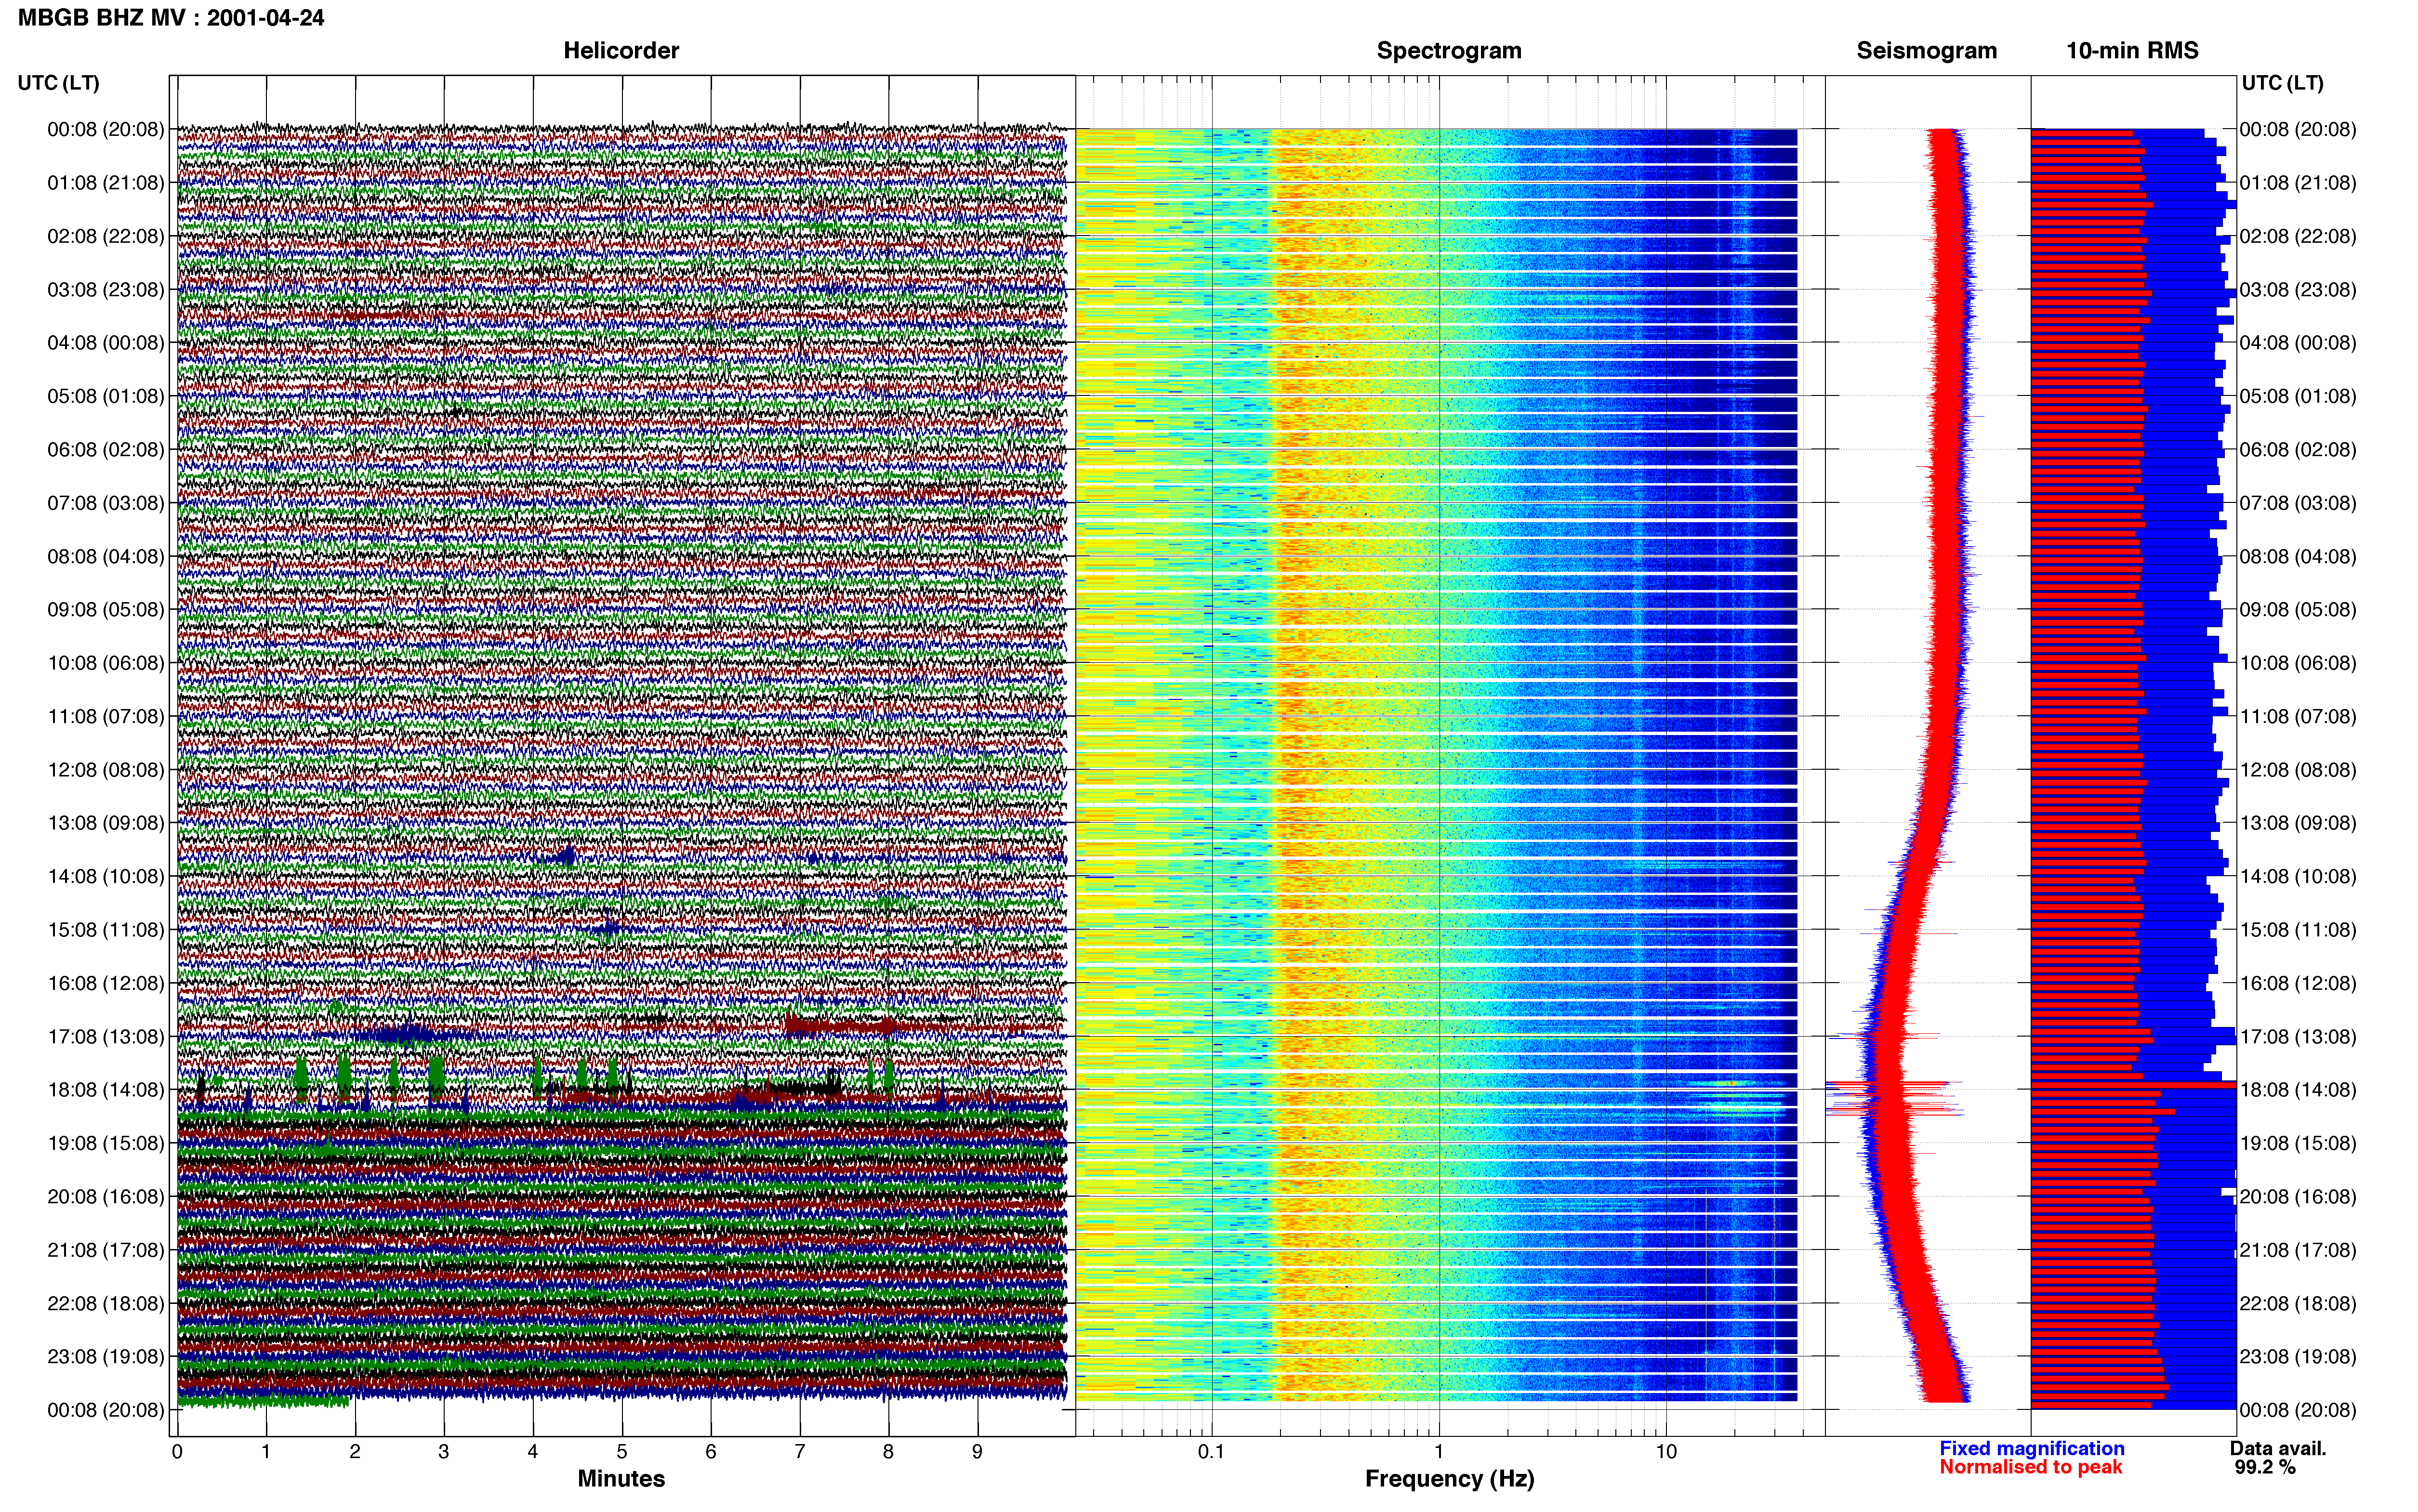Click the 99.2 % availability value

[x=2265, y=1467]
